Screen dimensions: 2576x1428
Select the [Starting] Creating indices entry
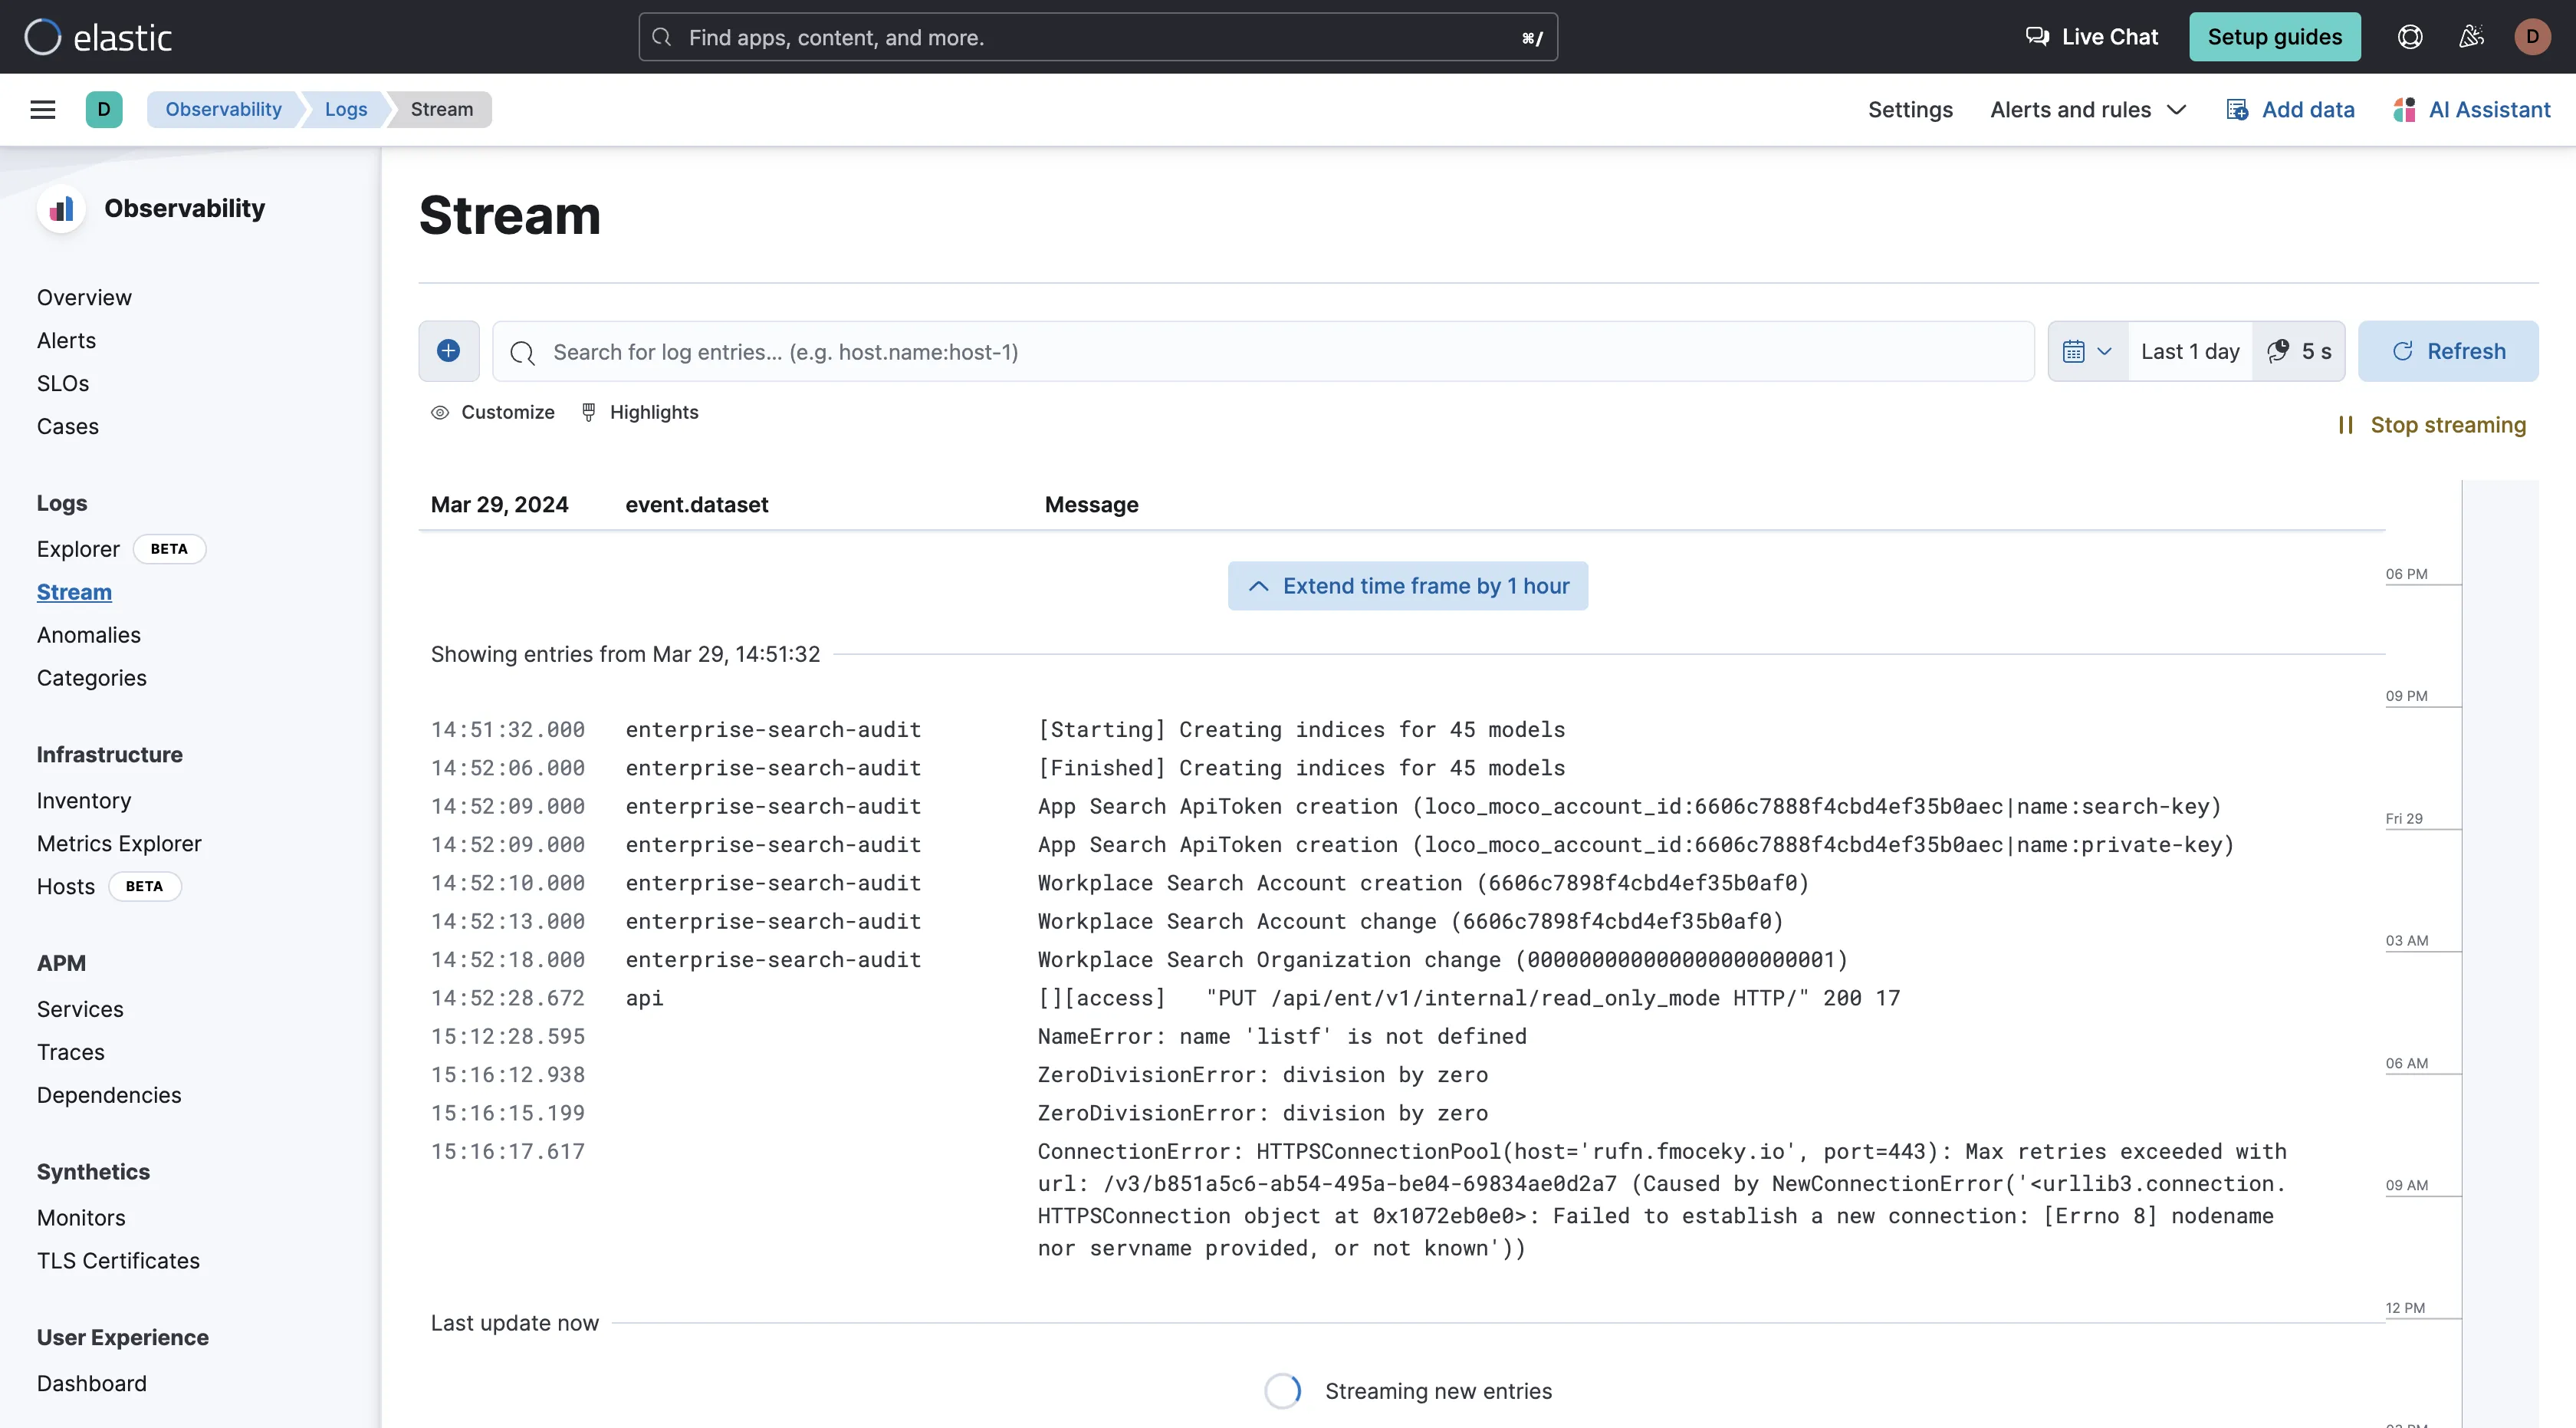point(1402,730)
